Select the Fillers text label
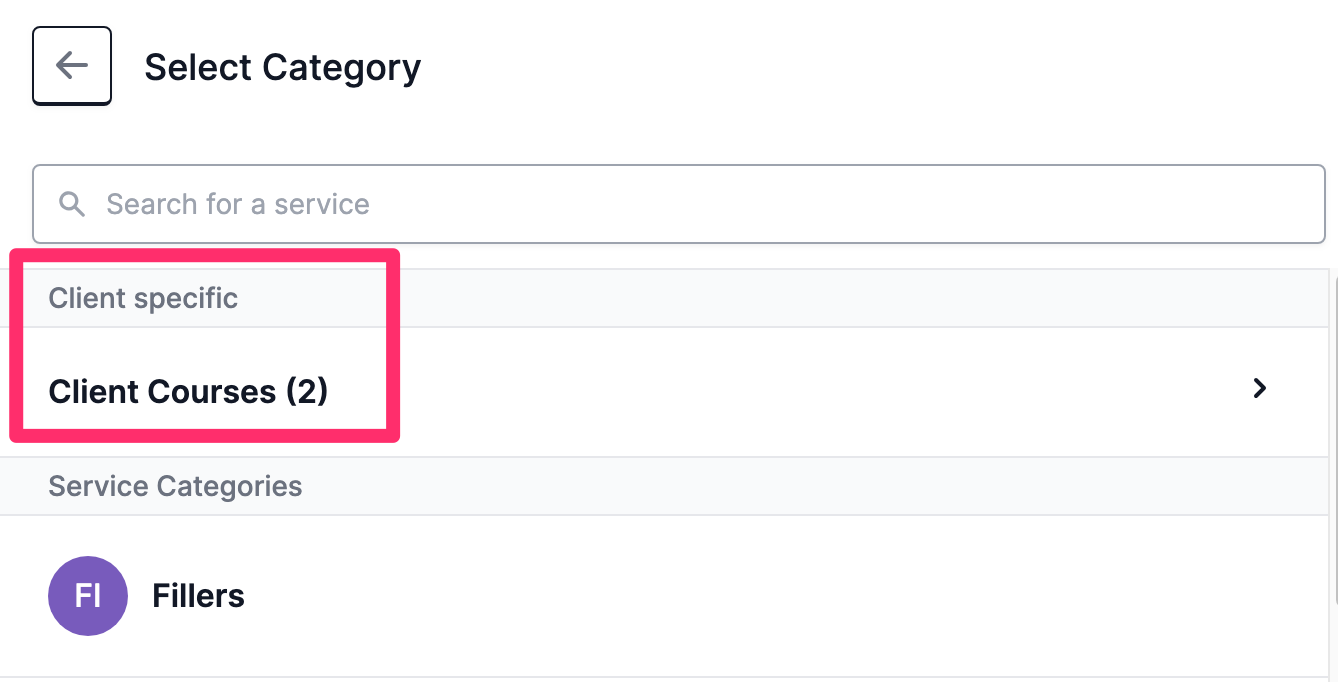The width and height of the screenshot is (1338, 682). [198, 596]
